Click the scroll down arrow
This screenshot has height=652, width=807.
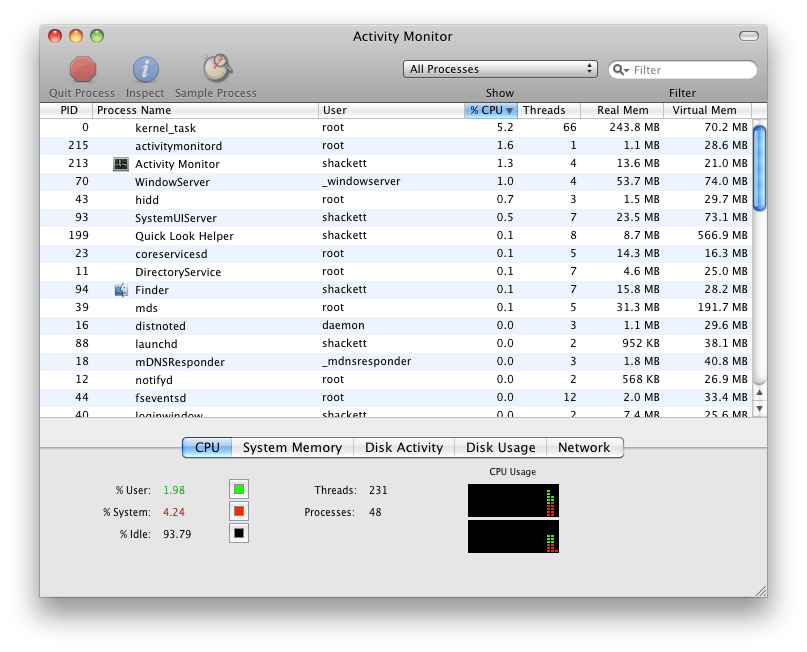pos(759,409)
